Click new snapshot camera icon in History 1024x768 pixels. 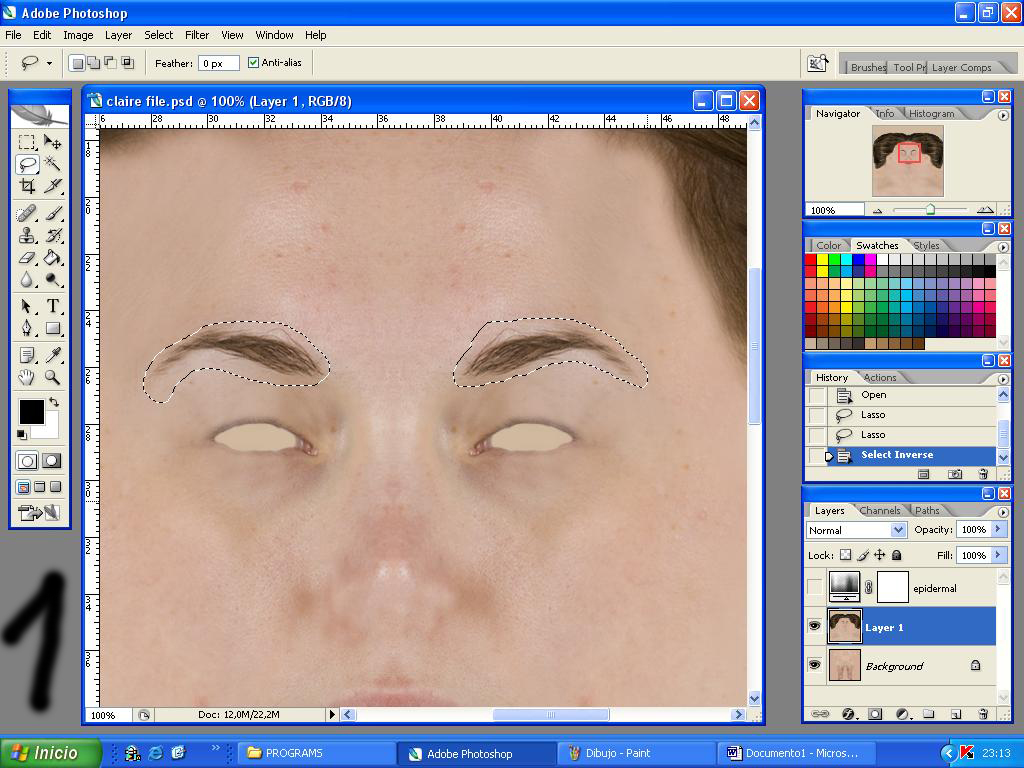(955, 474)
